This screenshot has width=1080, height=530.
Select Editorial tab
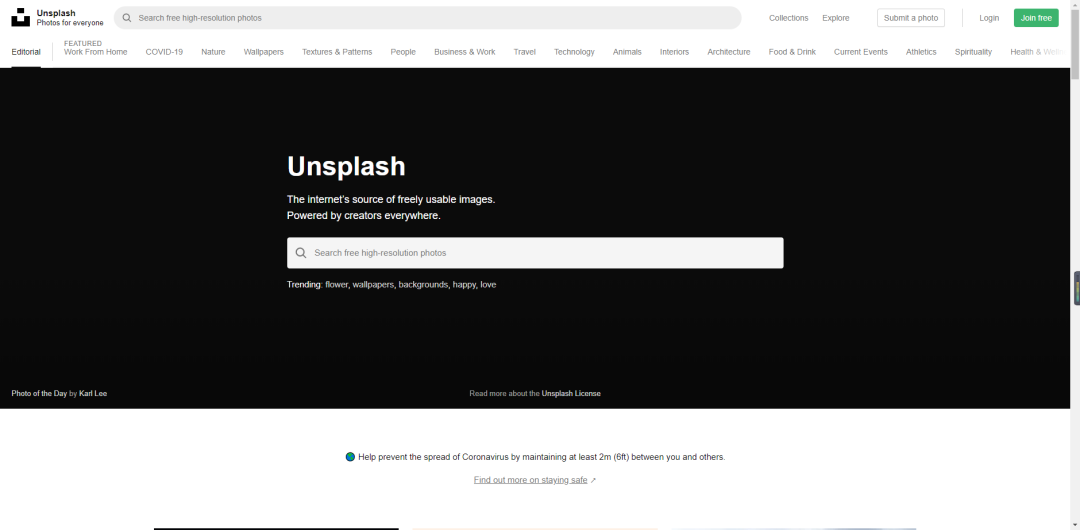pyautogui.click(x=26, y=52)
